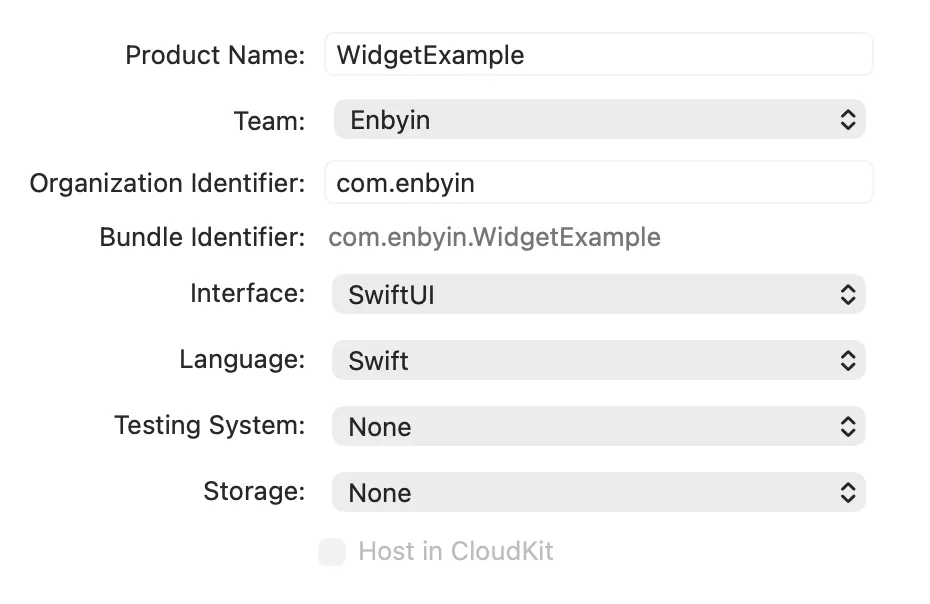The image size is (930, 604).
Task: Click the Bundle Identifier value text
Action: (494, 237)
